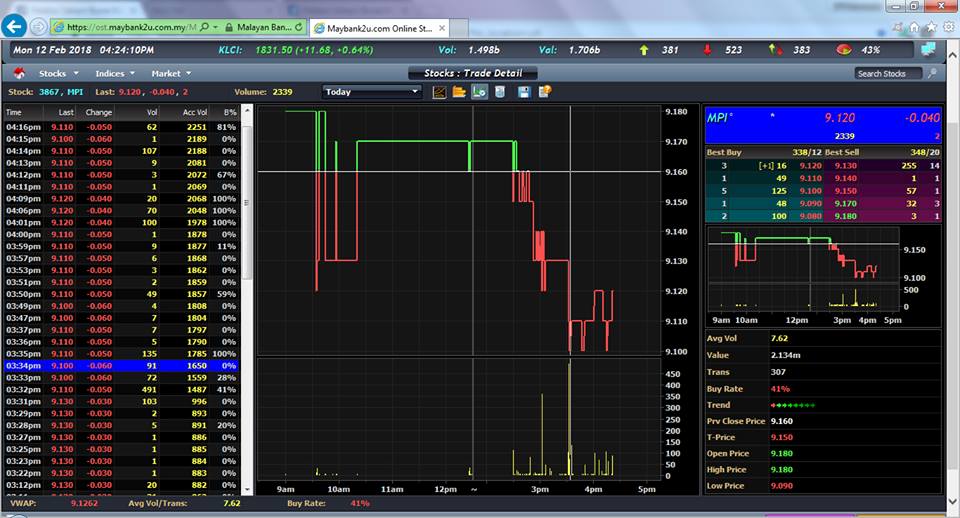Click the chart analysis toolbar icon
960x518 pixels.
[439, 92]
